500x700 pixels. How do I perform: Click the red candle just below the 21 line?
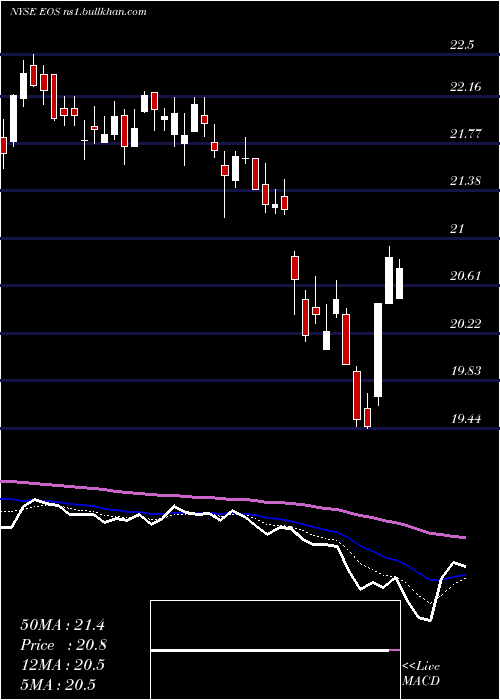(x=295, y=268)
